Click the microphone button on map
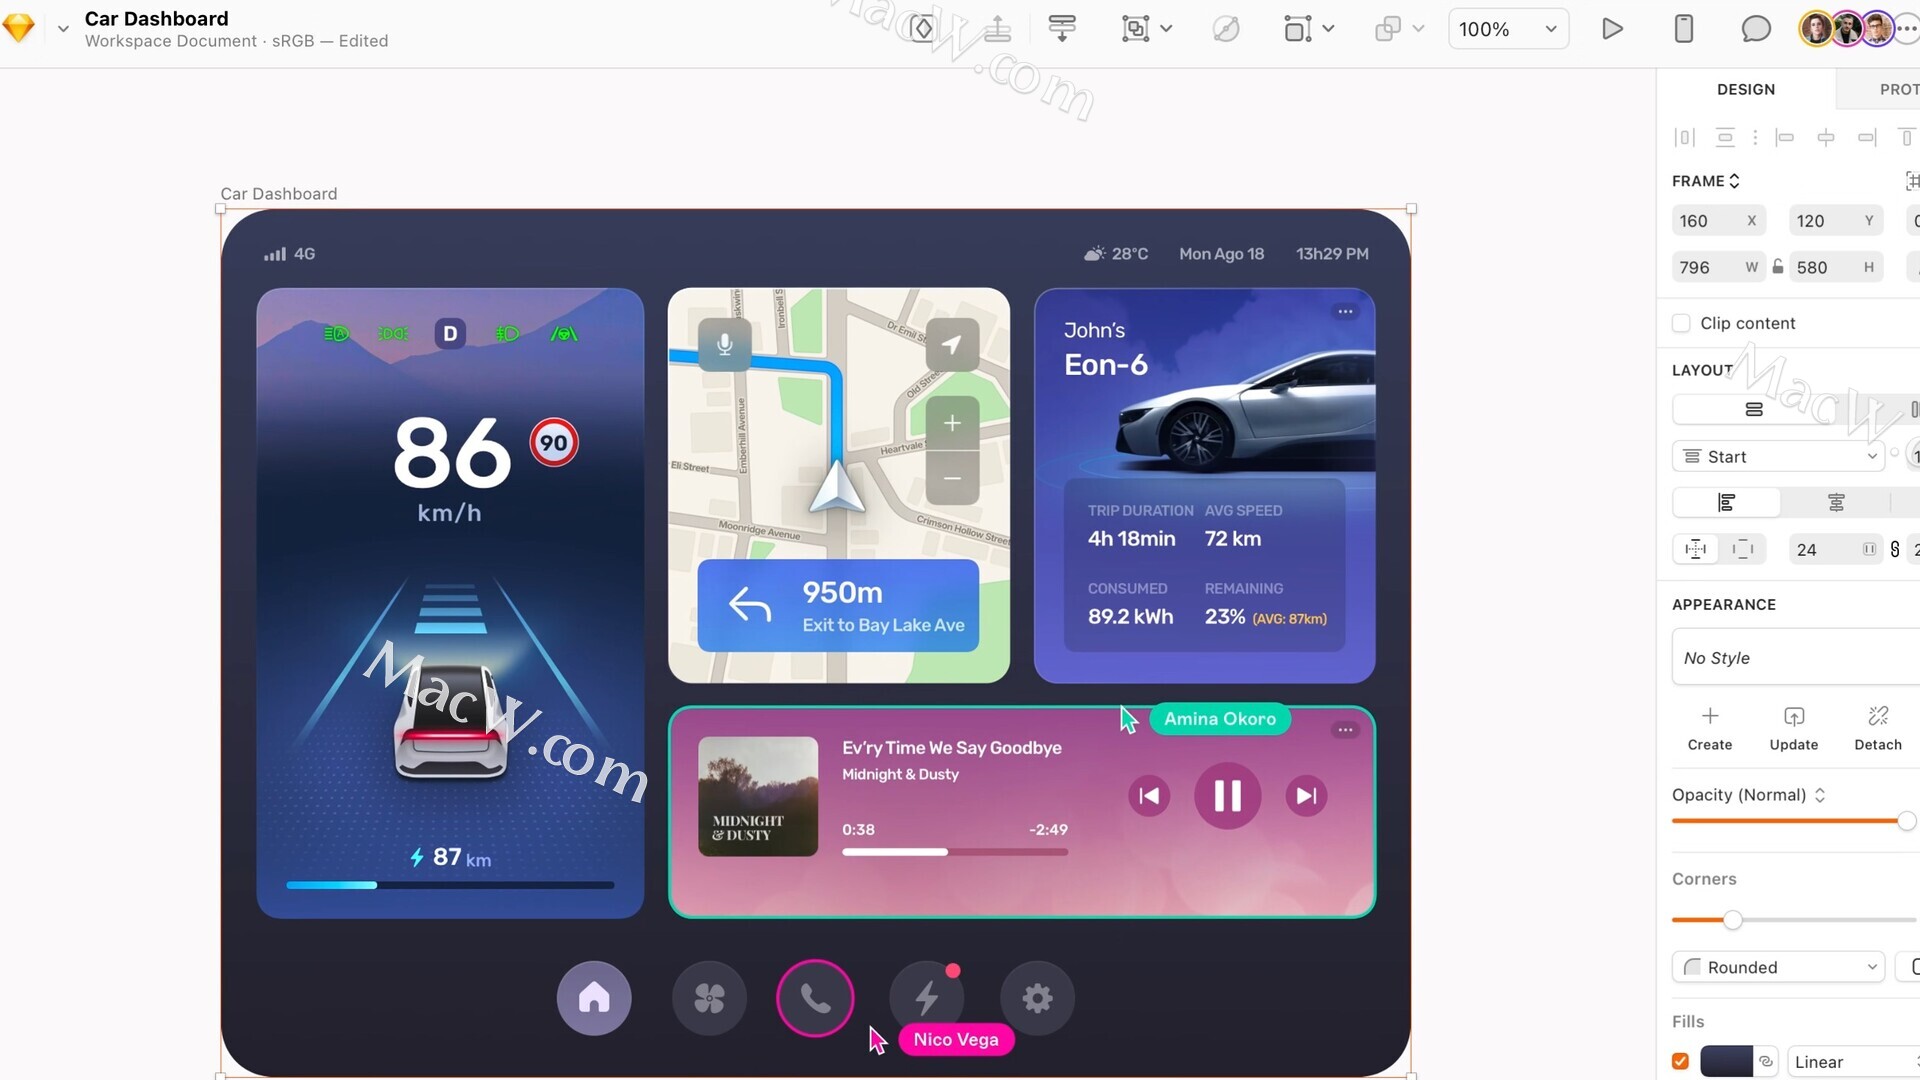The height and width of the screenshot is (1080, 1920). (725, 345)
